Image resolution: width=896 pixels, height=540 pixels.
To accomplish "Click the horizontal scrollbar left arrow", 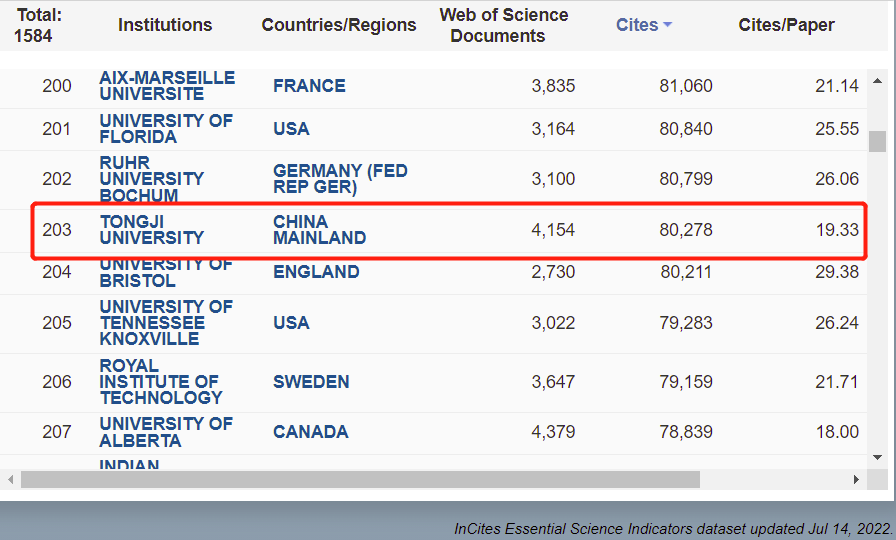I will [x=11, y=480].
